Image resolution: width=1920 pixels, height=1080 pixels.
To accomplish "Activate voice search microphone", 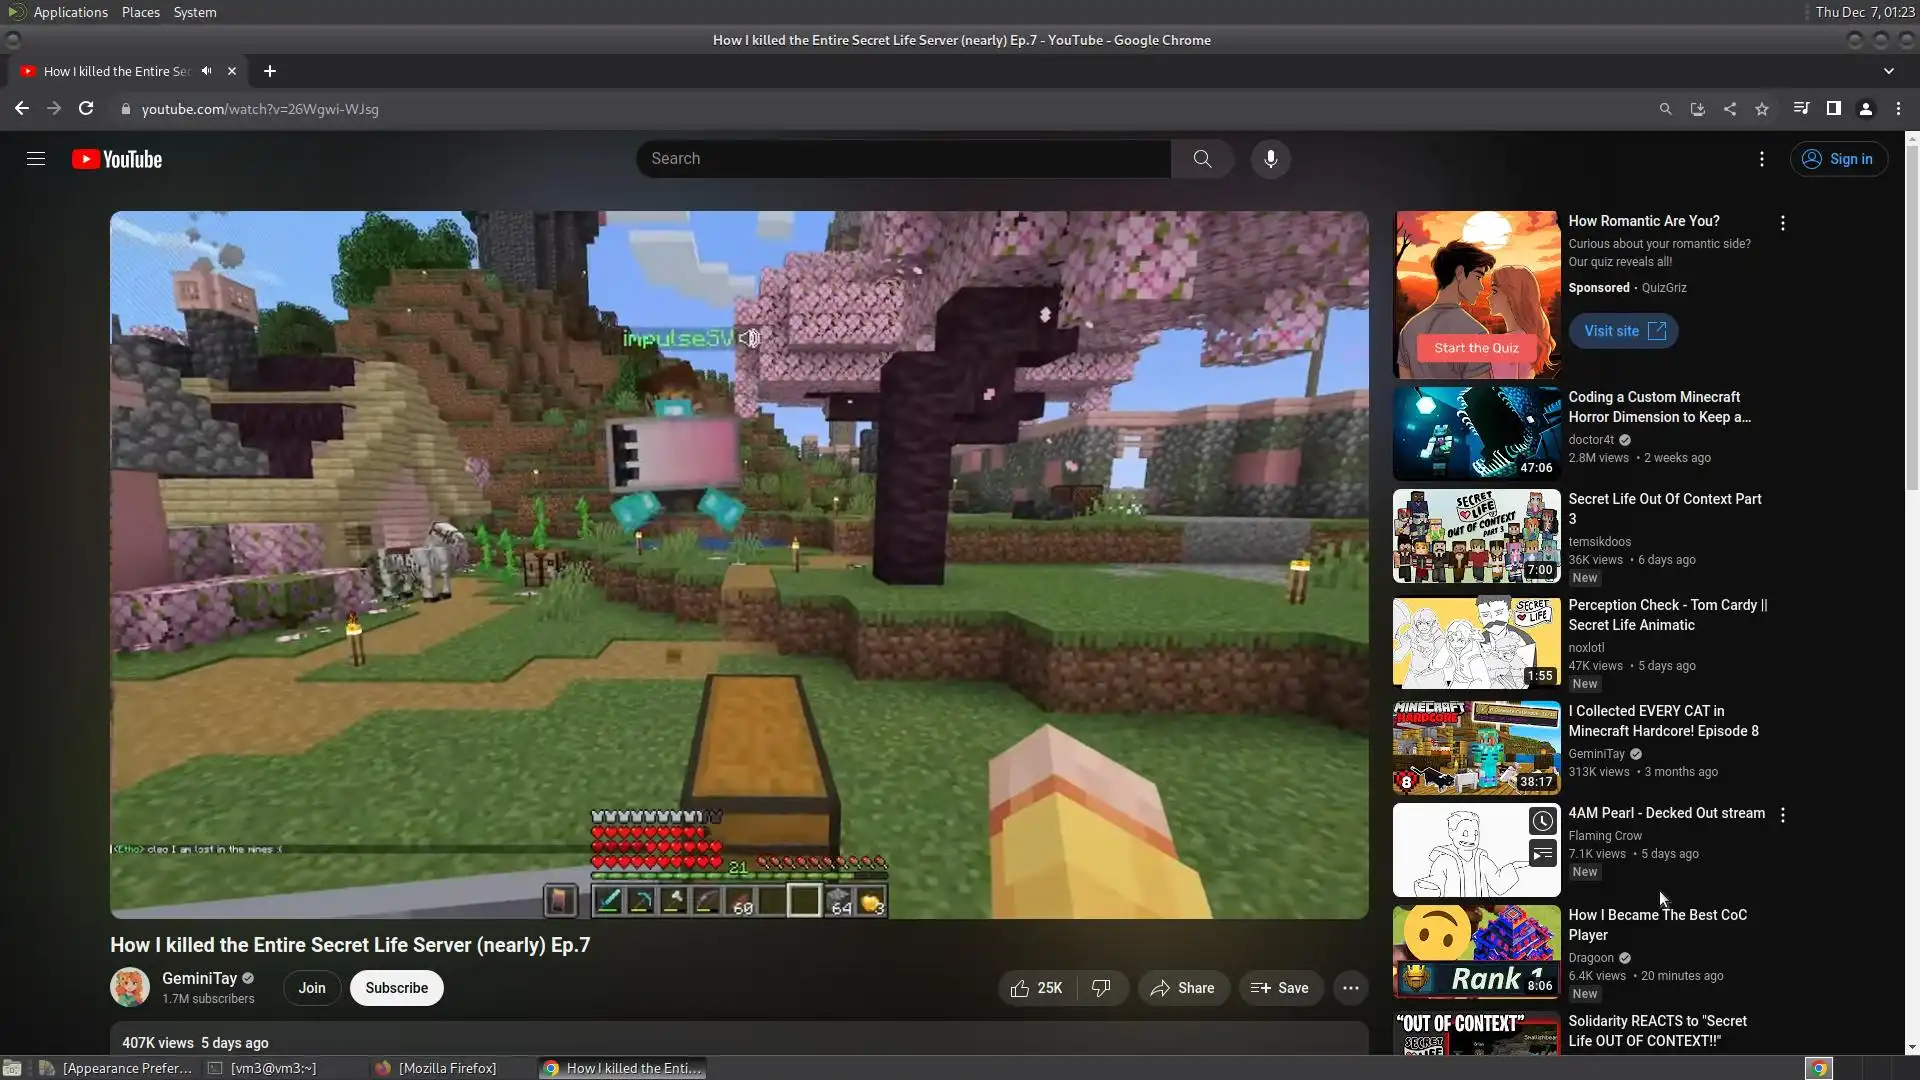I will [1270, 159].
